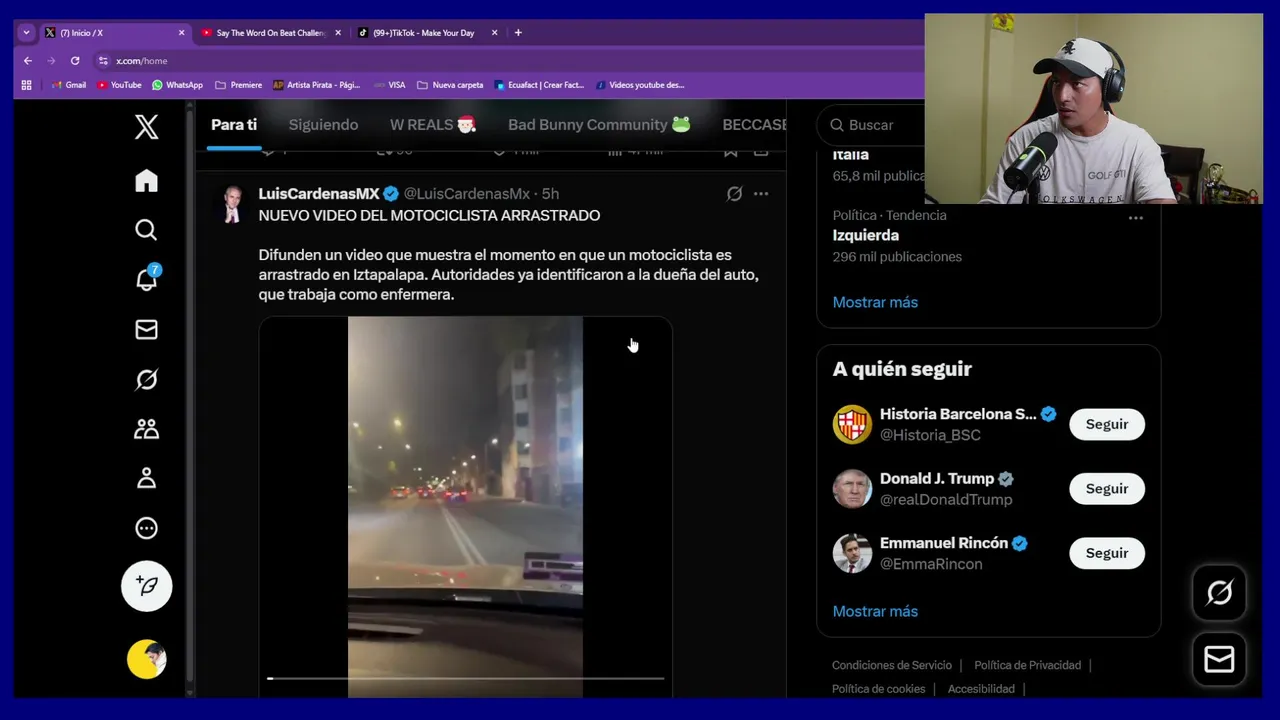Go to Home via house icon

(x=146, y=180)
